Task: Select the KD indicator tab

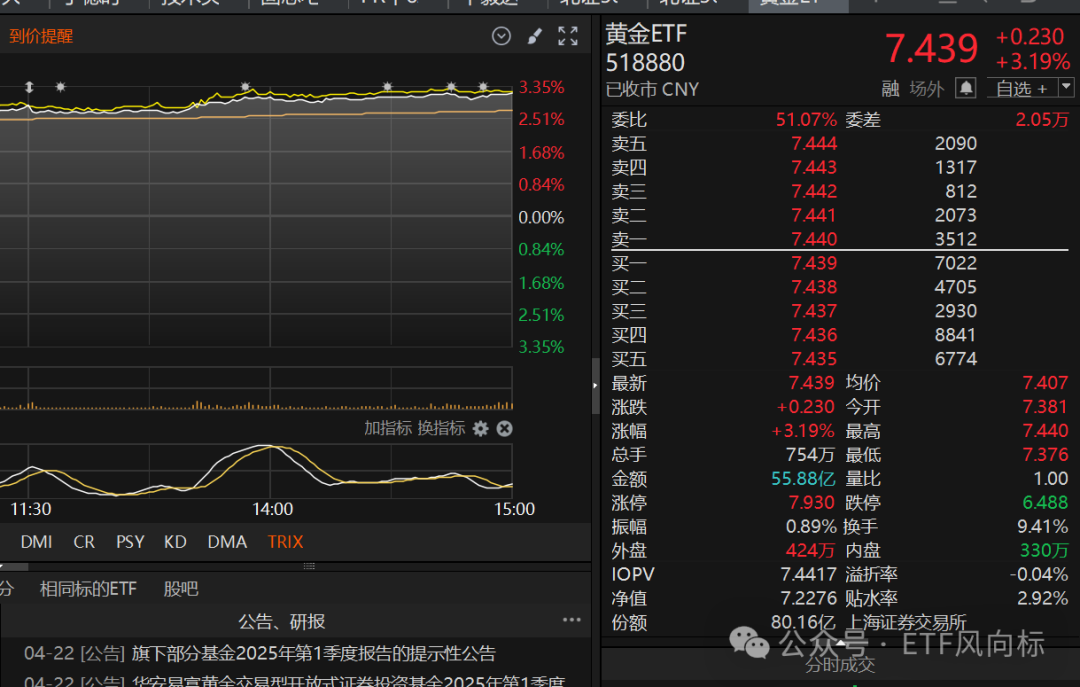Action: click(x=175, y=542)
